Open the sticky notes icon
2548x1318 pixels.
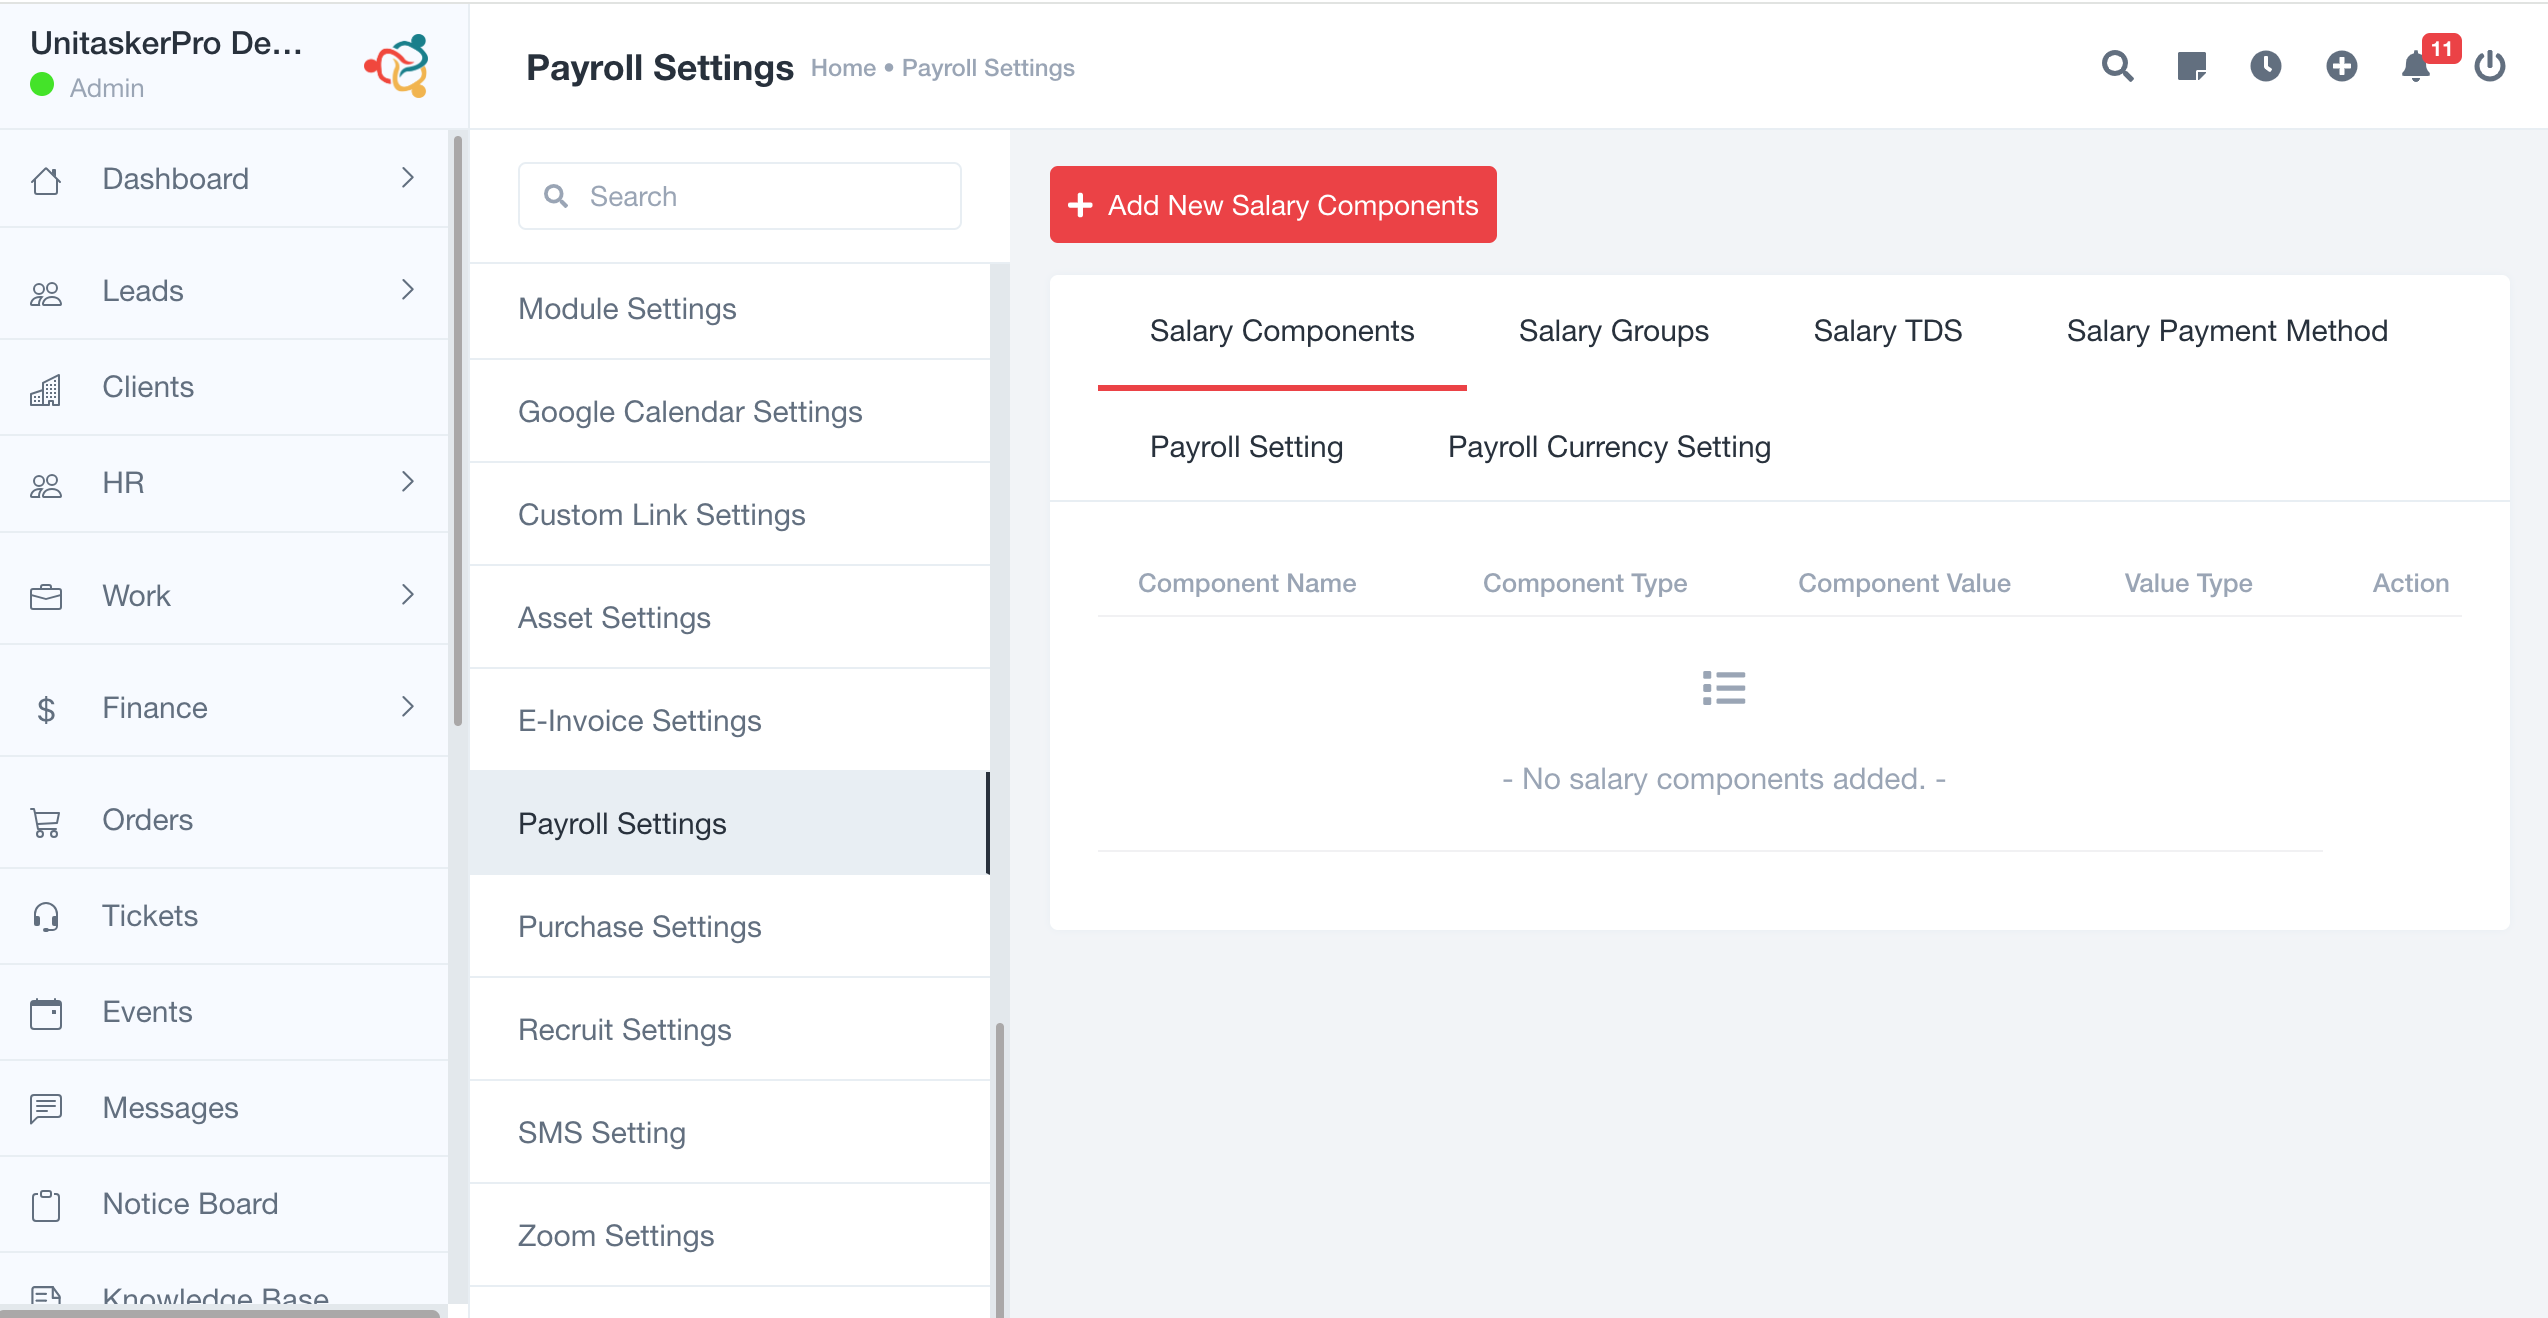(2191, 66)
